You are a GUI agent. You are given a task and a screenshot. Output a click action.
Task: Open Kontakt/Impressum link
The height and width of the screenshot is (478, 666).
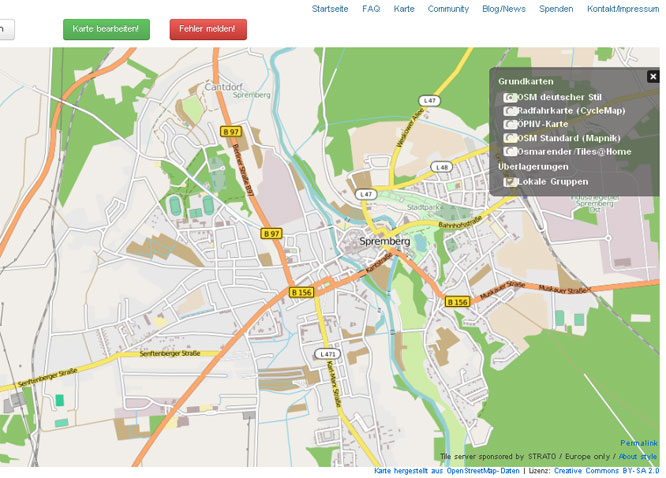pos(622,9)
